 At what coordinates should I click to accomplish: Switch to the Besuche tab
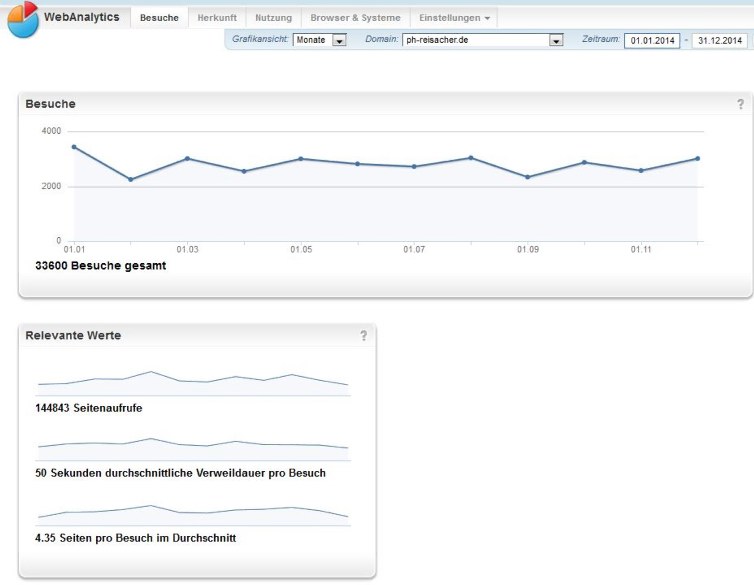(x=160, y=18)
